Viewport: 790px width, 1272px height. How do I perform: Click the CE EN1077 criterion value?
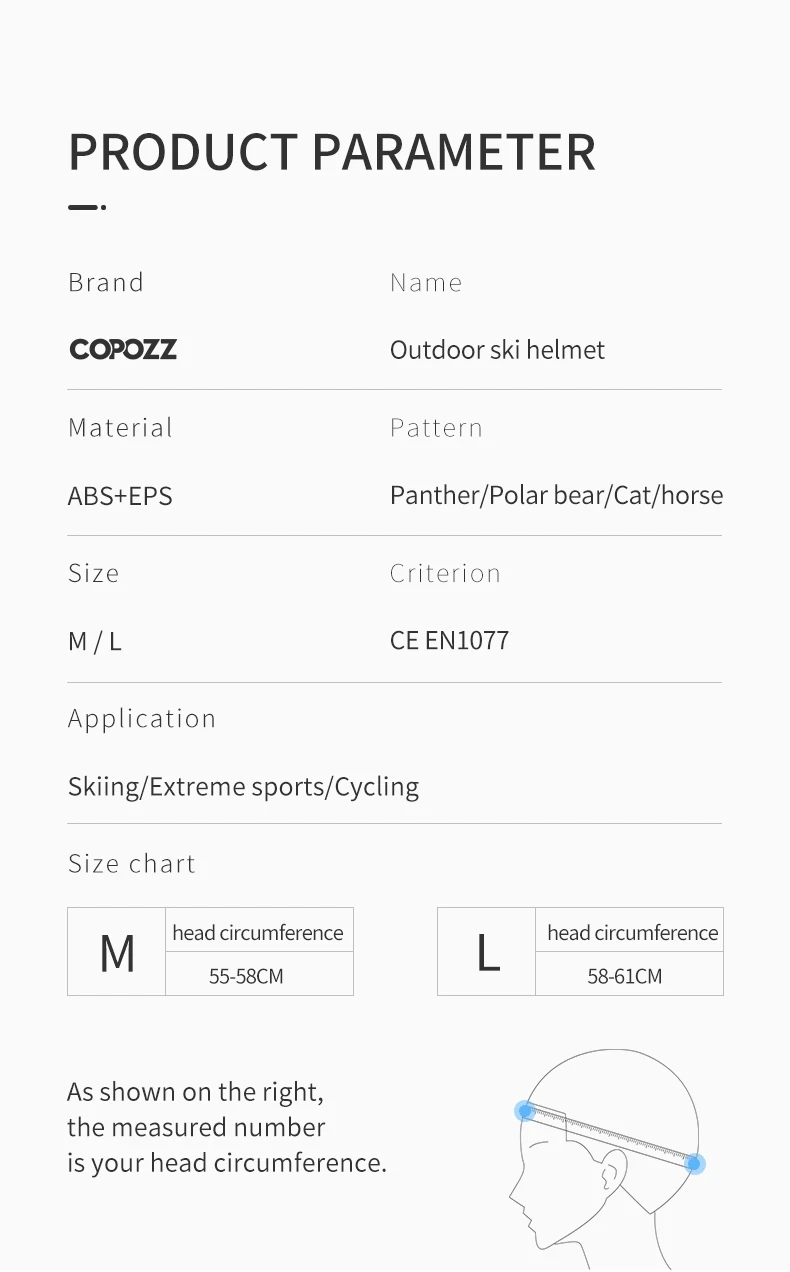point(449,641)
